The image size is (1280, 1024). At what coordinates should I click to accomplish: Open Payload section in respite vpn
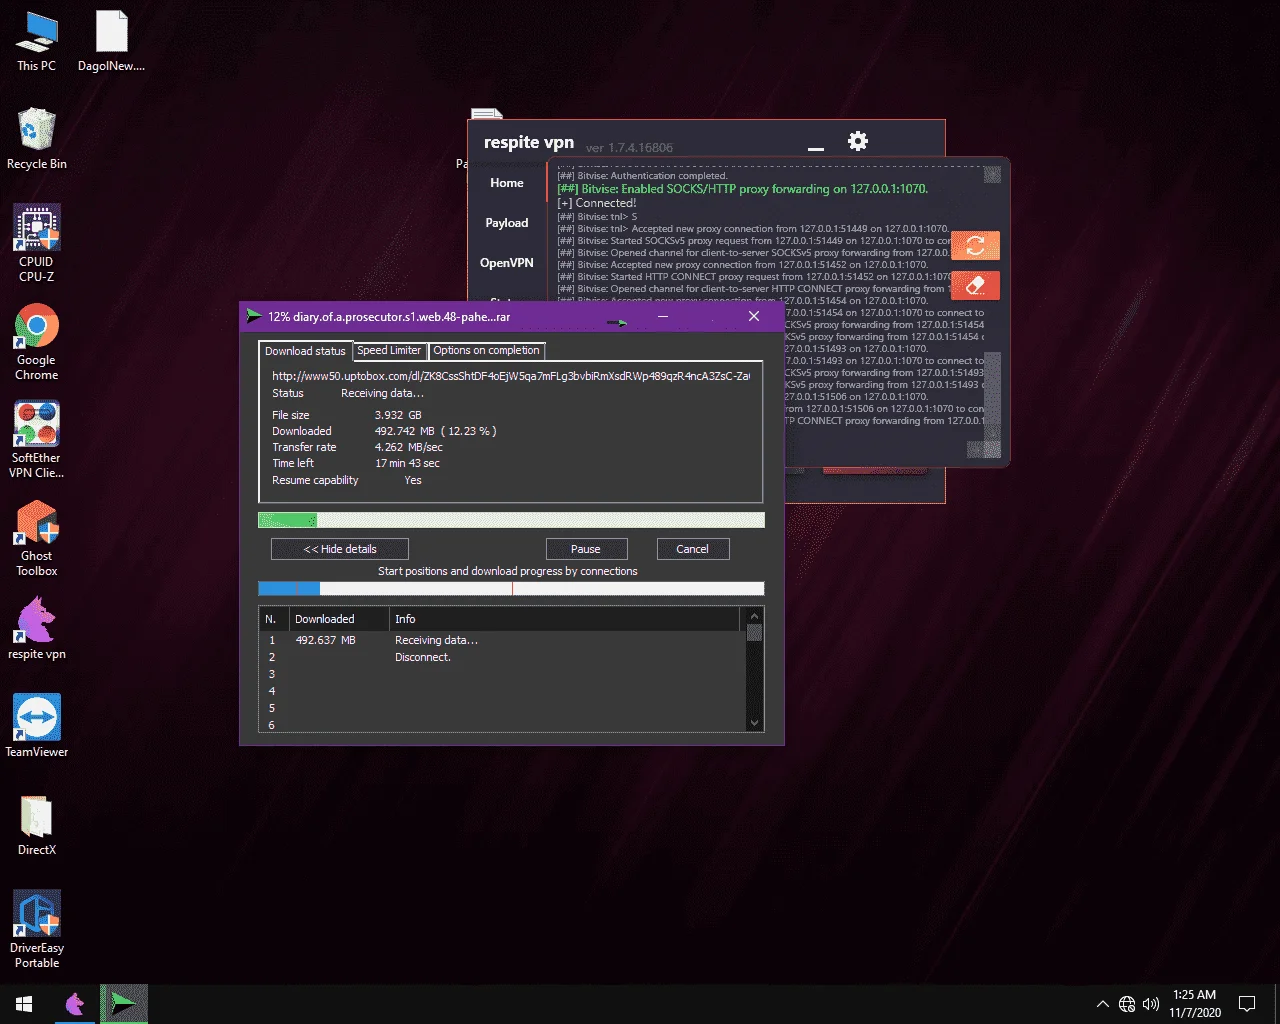point(507,223)
